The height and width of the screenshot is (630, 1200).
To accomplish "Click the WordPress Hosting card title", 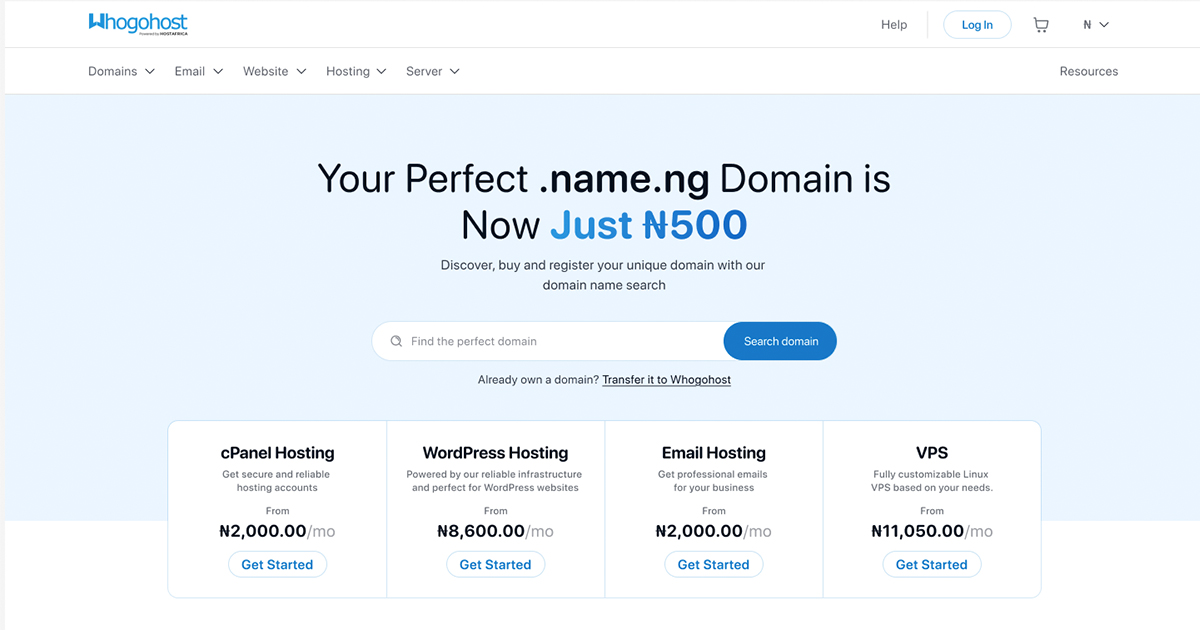I will (495, 453).
